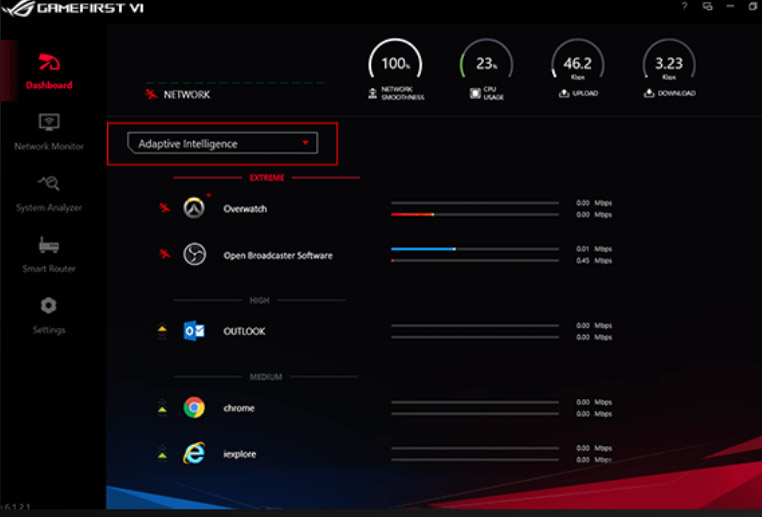Click the Upload arrow icon
The height and width of the screenshot is (517, 762).
click(564, 93)
